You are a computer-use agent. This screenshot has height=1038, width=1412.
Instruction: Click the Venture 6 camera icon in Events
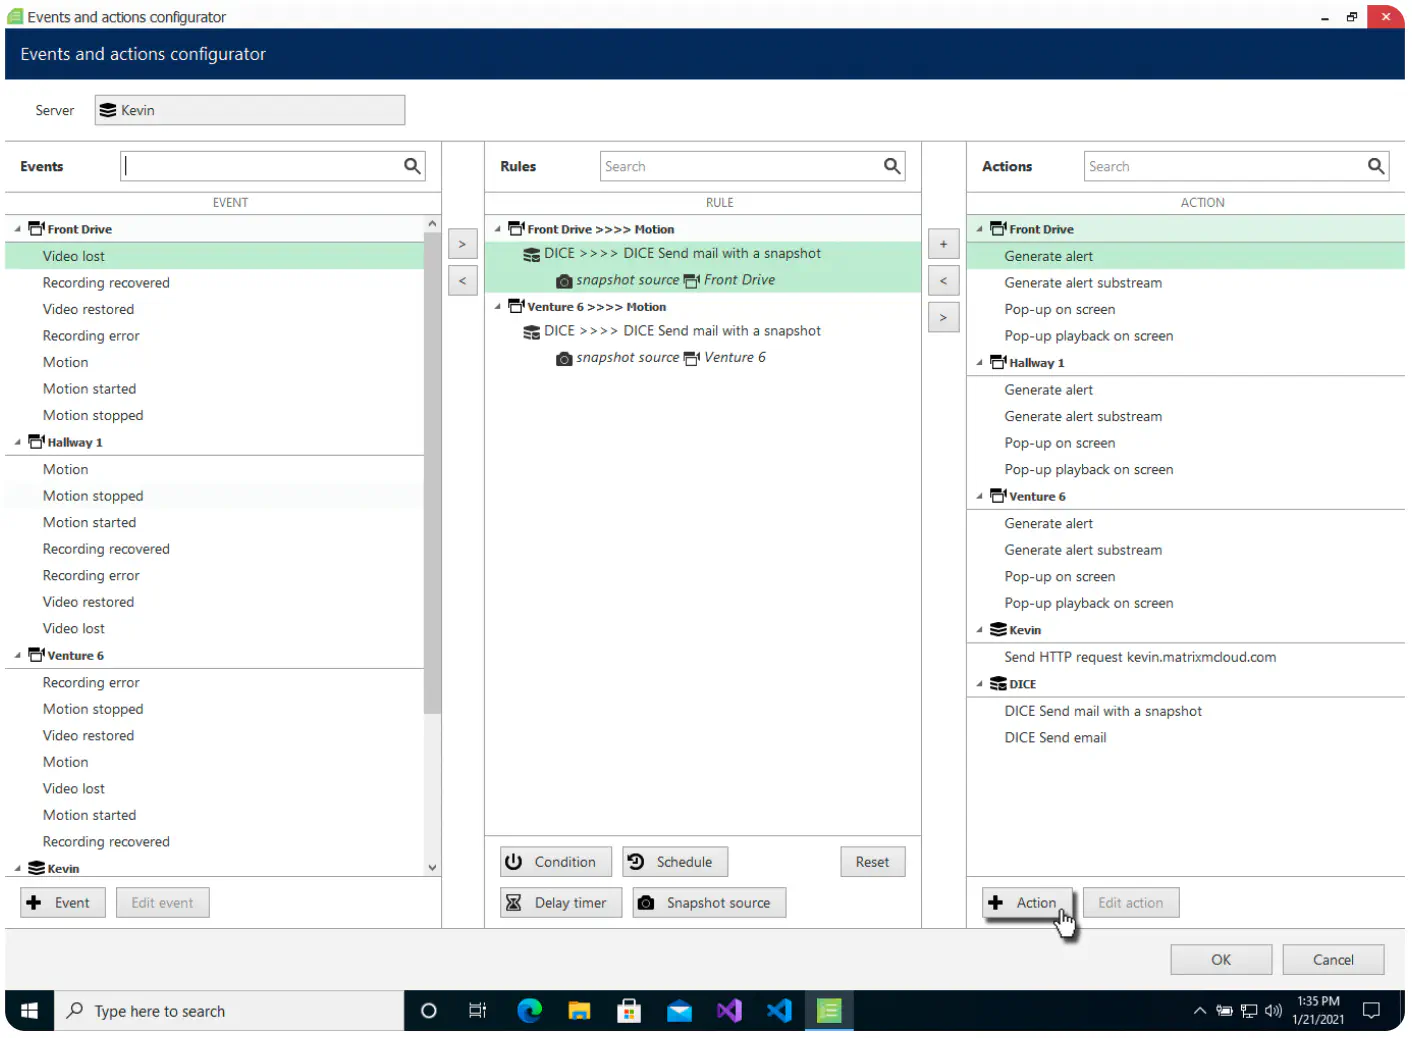click(x=36, y=654)
